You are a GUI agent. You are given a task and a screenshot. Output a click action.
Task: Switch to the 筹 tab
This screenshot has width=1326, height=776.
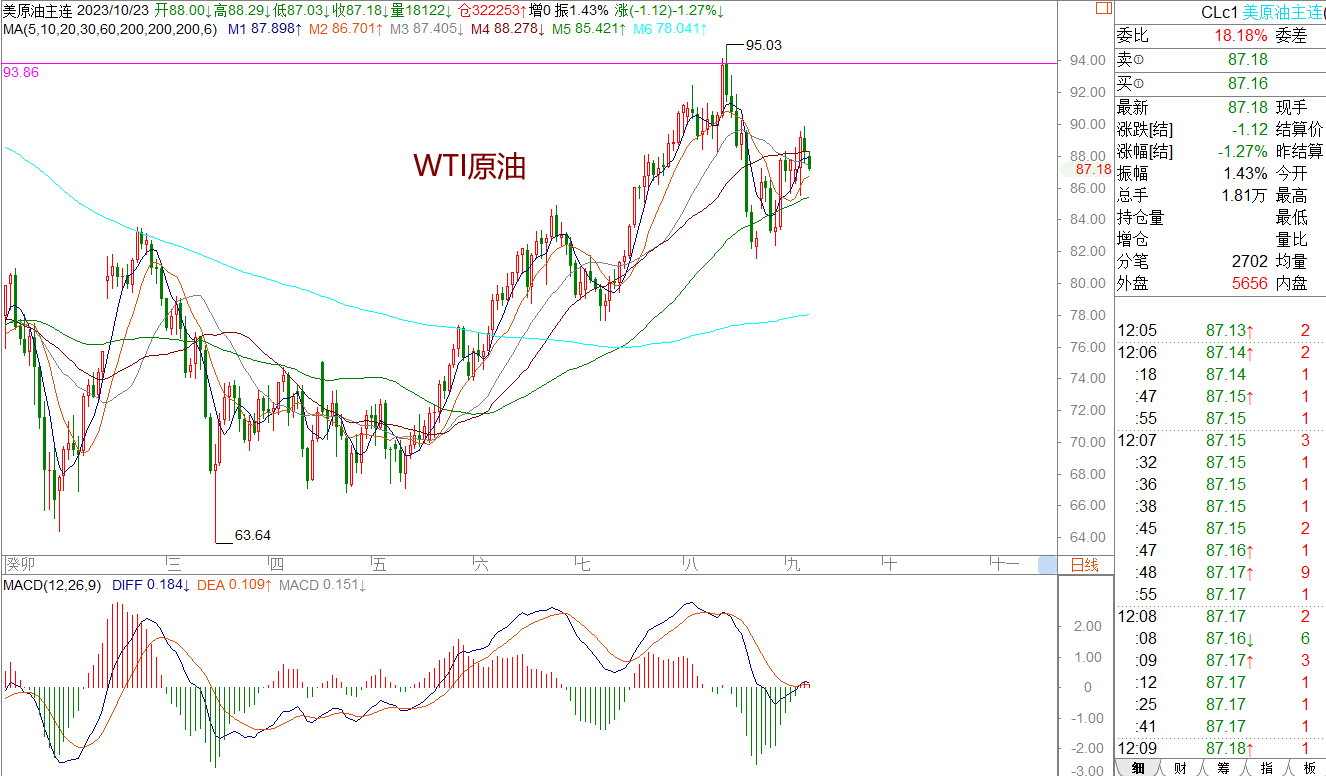(1224, 767)
